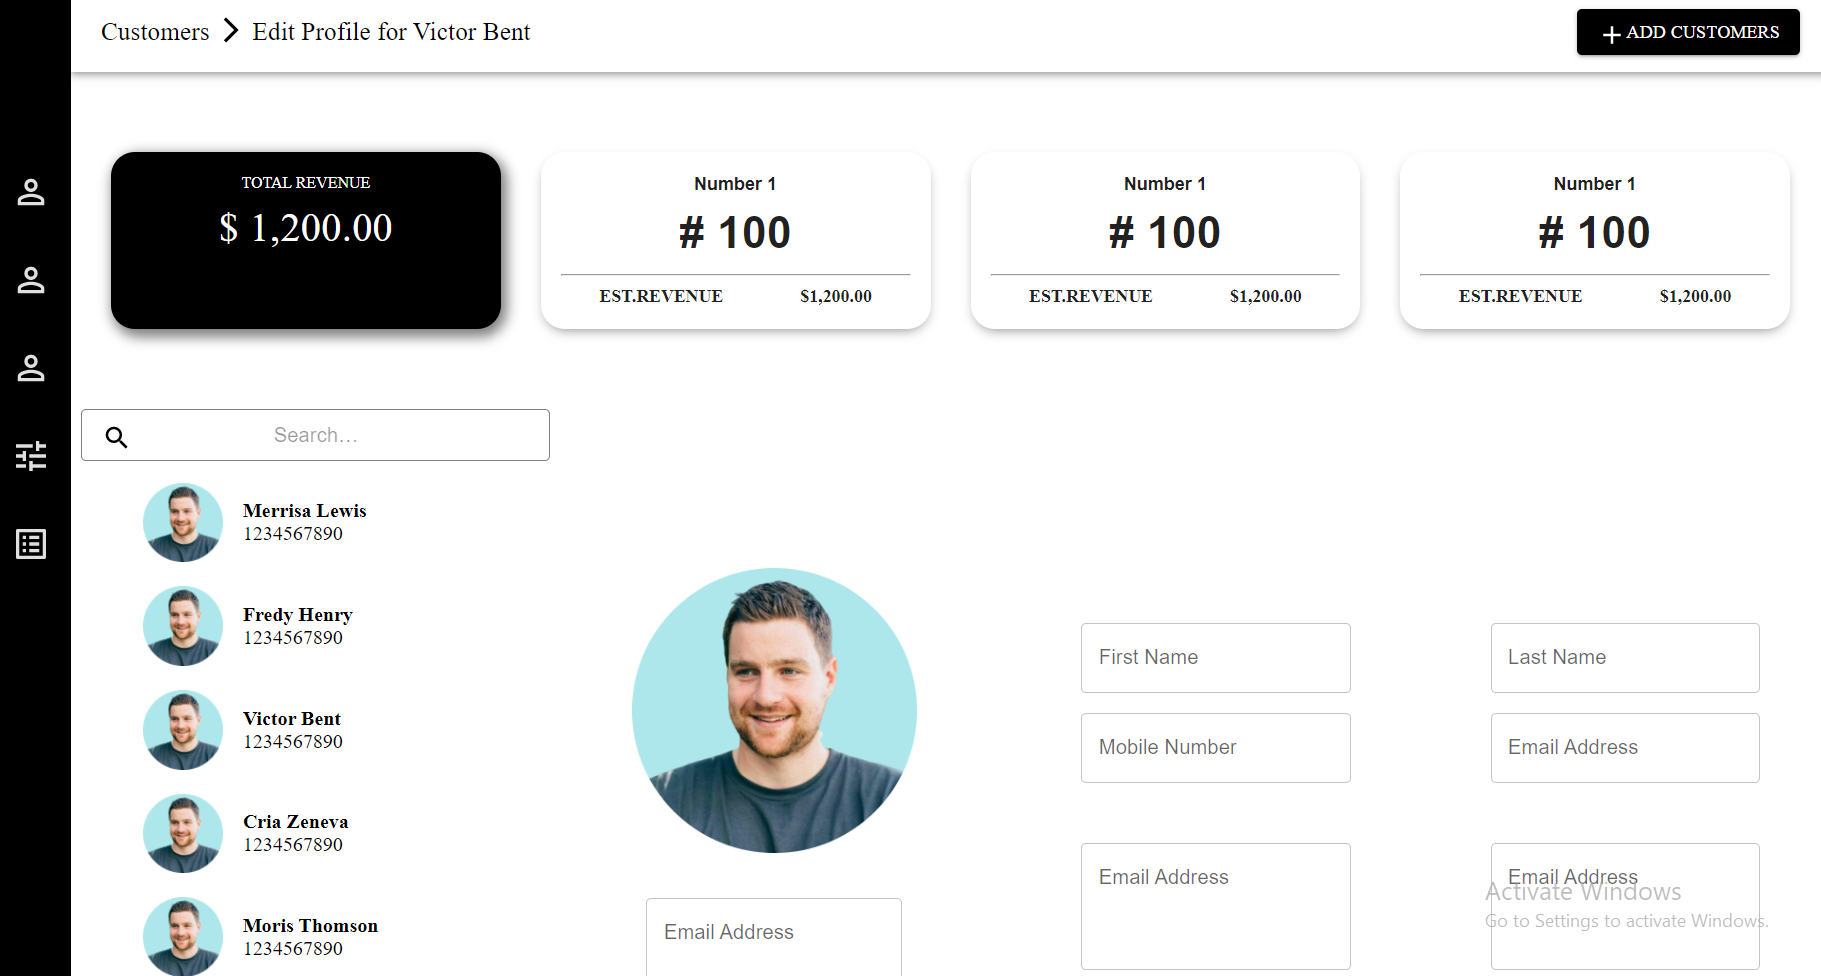
Task: Click Victor Bent's large profile photo
Action: (x=773, y=710)
